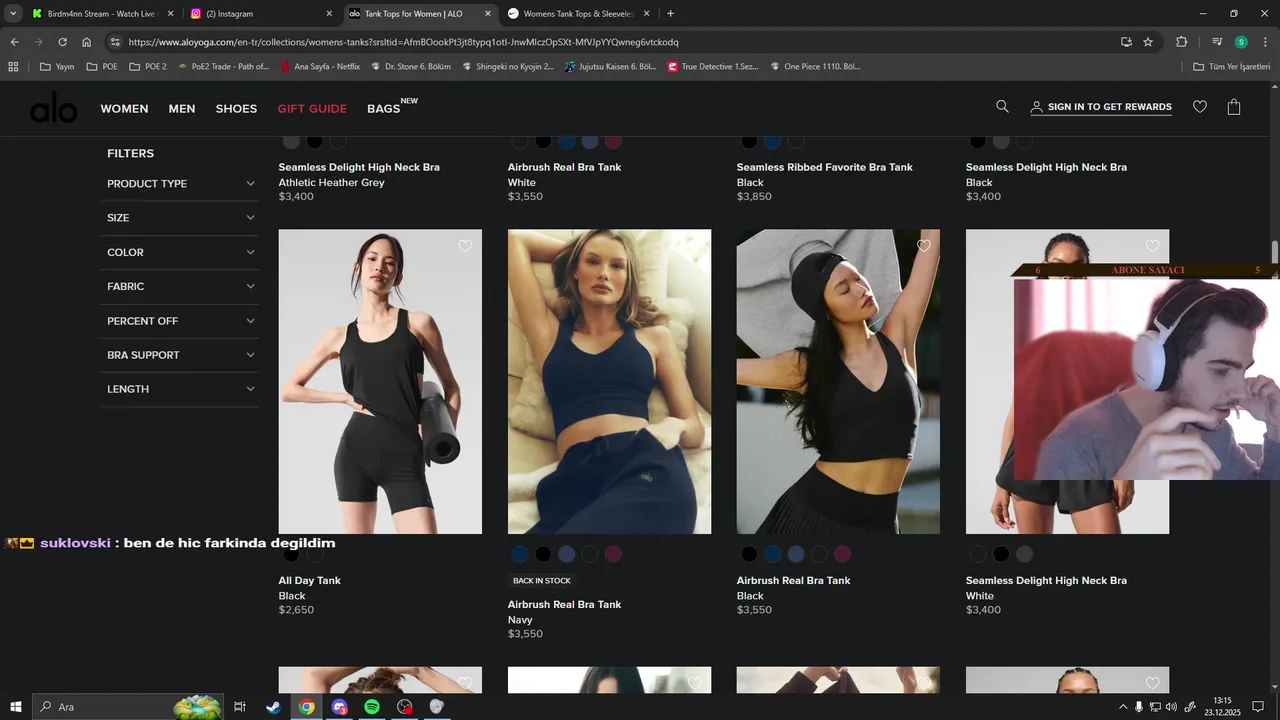Open Airbrush Real Bra Tank Navy title
This screenshot has height=720, width=1280.
click(x=564, y=604)
